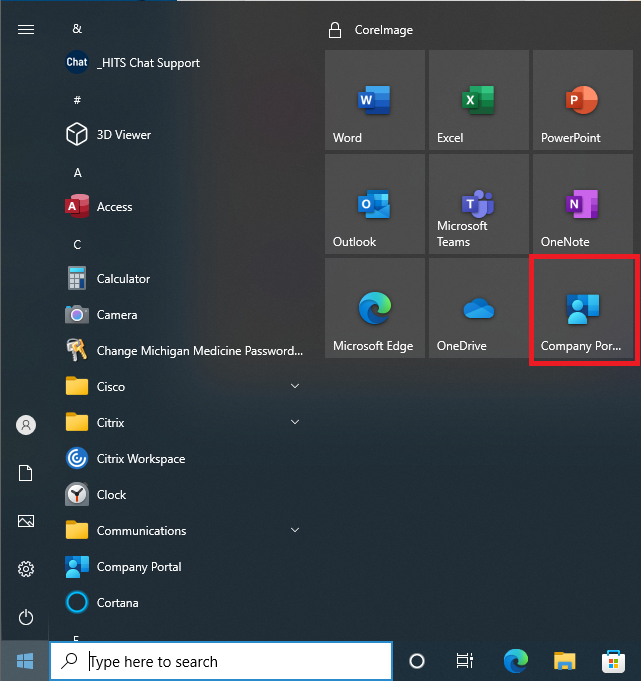Open File Explorer from the taskbar

[564, 661]
